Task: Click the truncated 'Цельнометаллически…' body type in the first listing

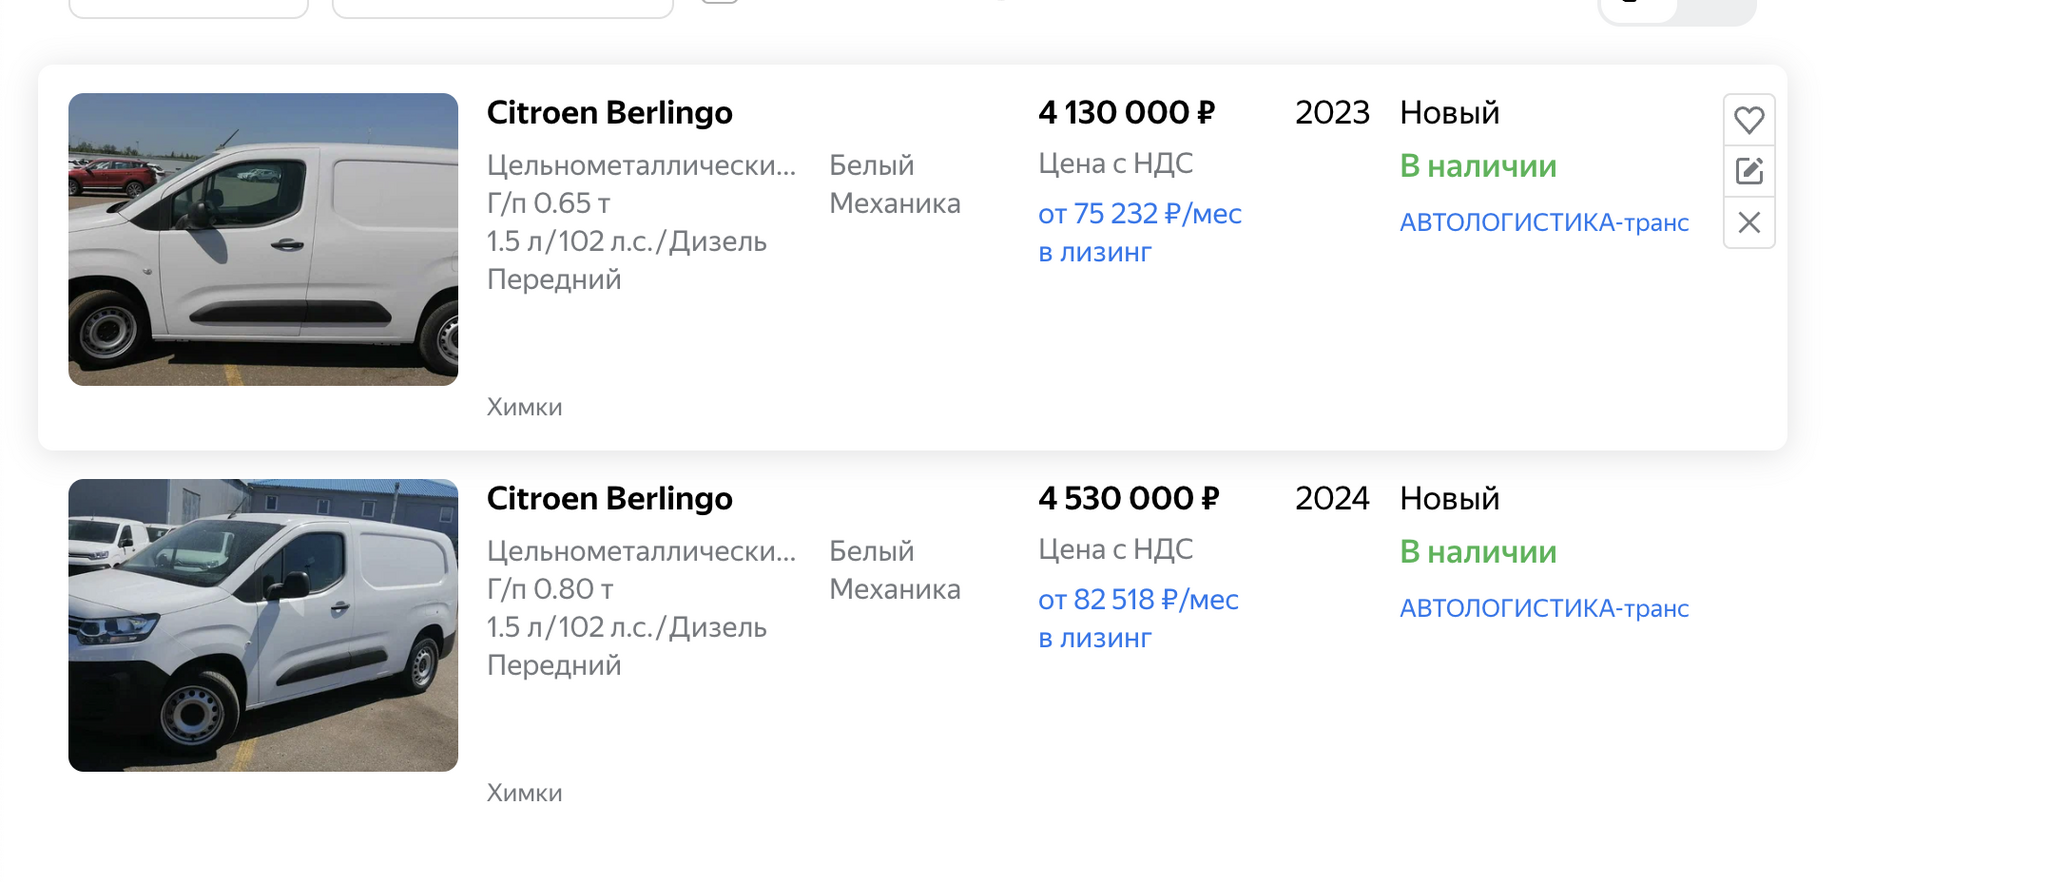Action: tap(641, 165)
